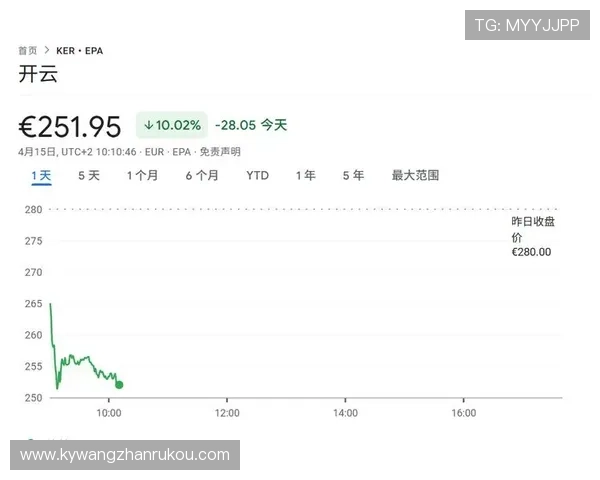Screen dimensions: 600x480
Task: Click the €251.95 price value
Action: click(x=70, y=127)
